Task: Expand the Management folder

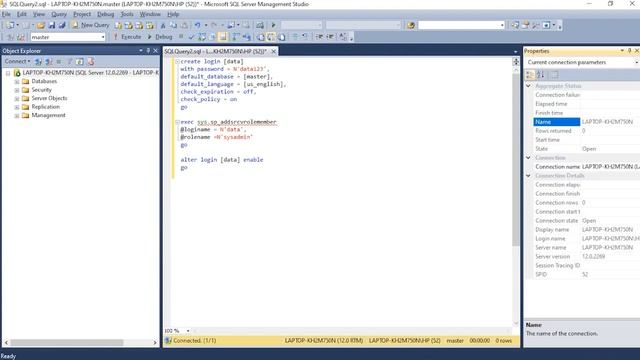Action: [x=17, y=116]
